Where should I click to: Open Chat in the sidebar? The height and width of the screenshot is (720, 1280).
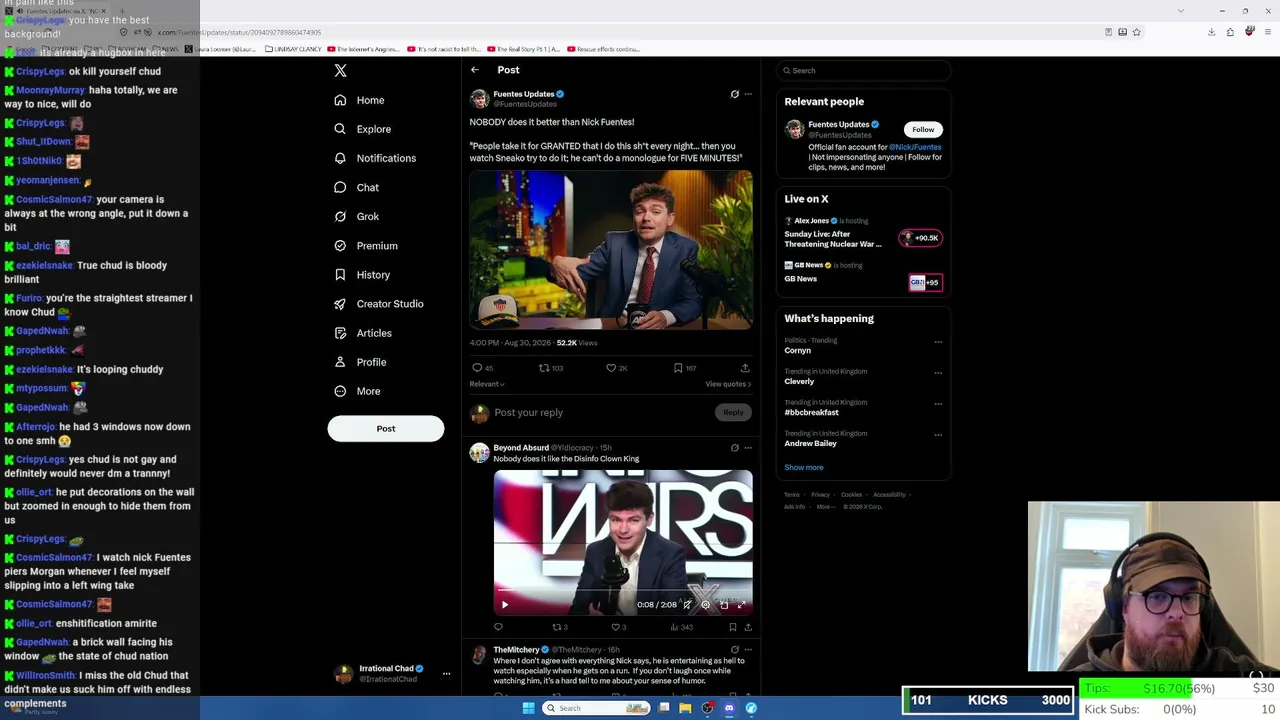point(356,187)
